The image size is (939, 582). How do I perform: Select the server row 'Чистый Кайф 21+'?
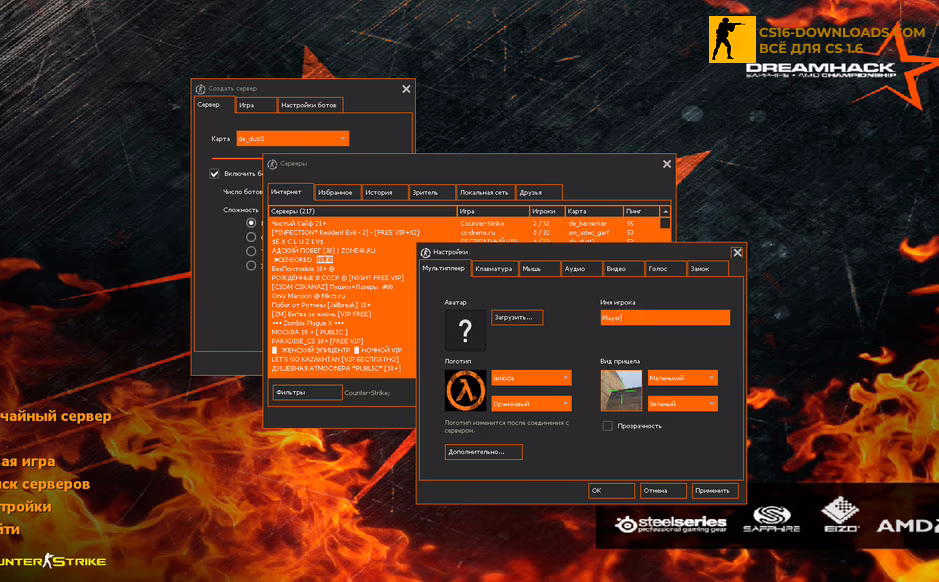click(x=464, y=224)
